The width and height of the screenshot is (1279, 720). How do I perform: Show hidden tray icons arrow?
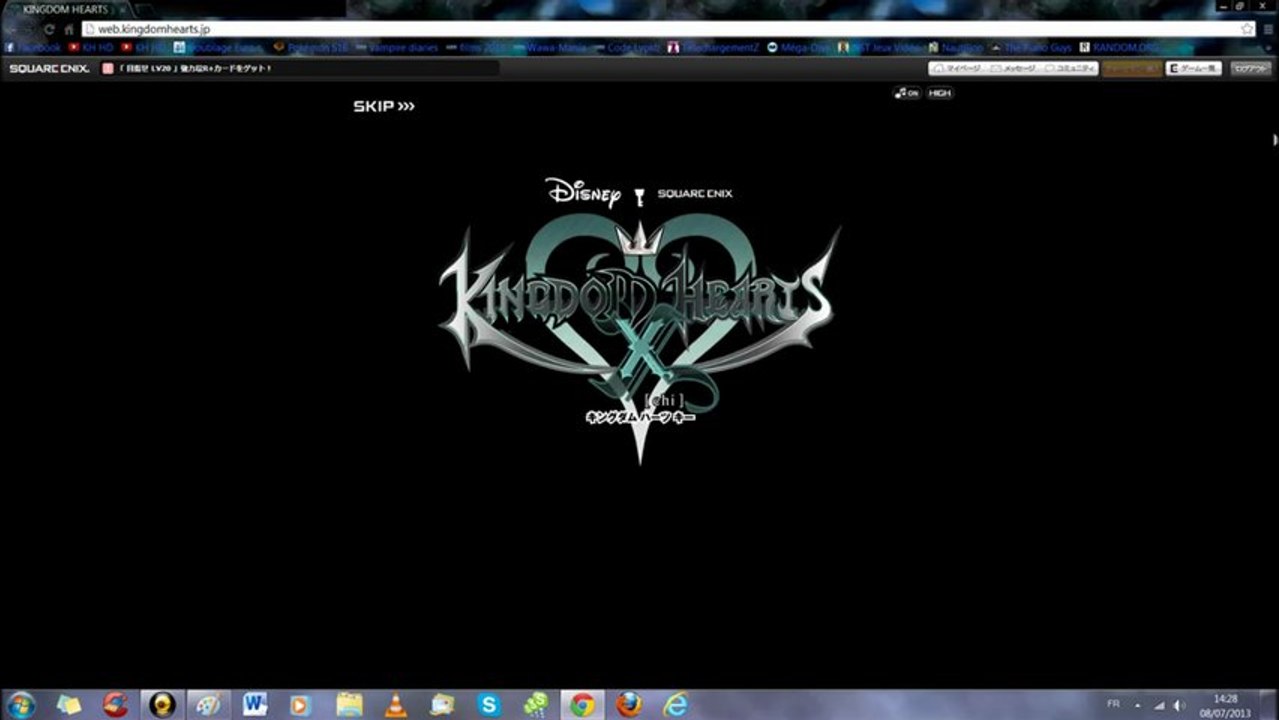point(1138,704)
